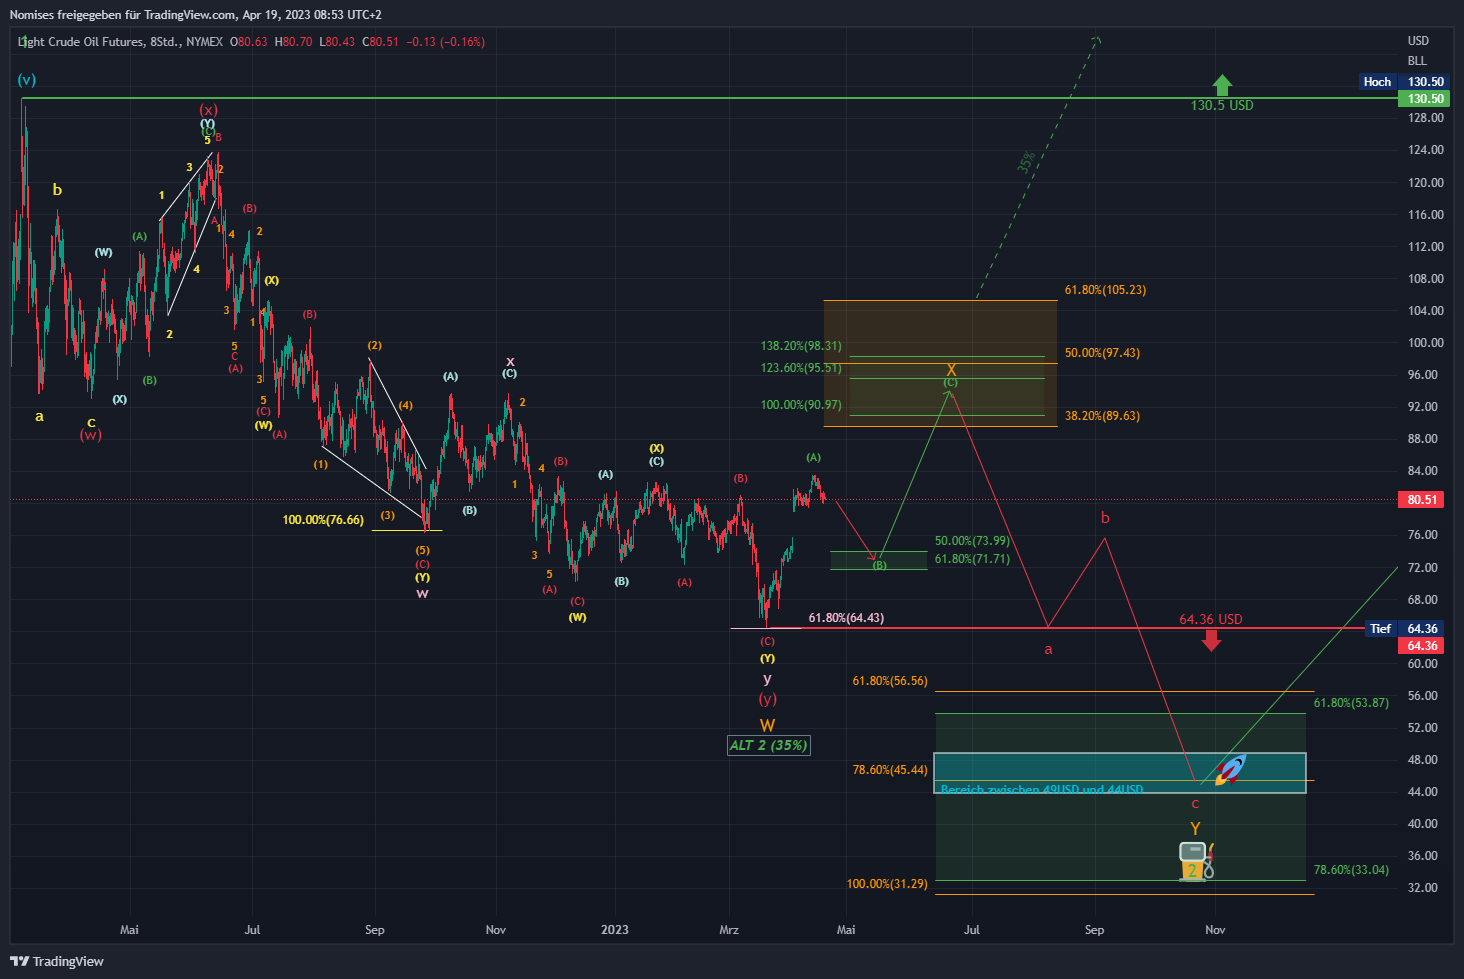Click the yellow label 100.00%(76.66)

click(x=323, y=520)
